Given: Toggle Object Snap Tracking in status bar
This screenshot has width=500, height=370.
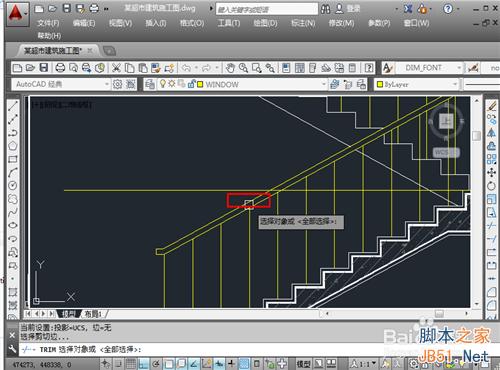Looking at the screenshot, I should (194, 364).
